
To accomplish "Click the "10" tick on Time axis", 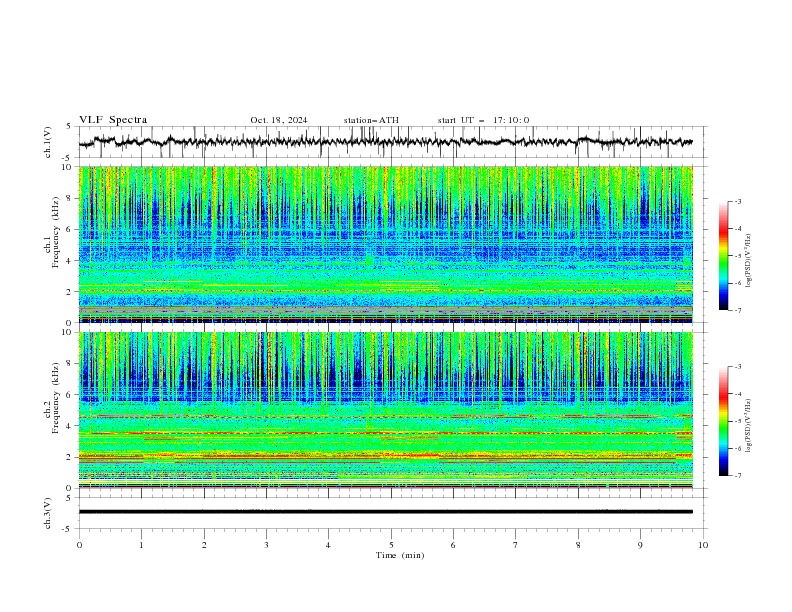I will pos(703,545).
